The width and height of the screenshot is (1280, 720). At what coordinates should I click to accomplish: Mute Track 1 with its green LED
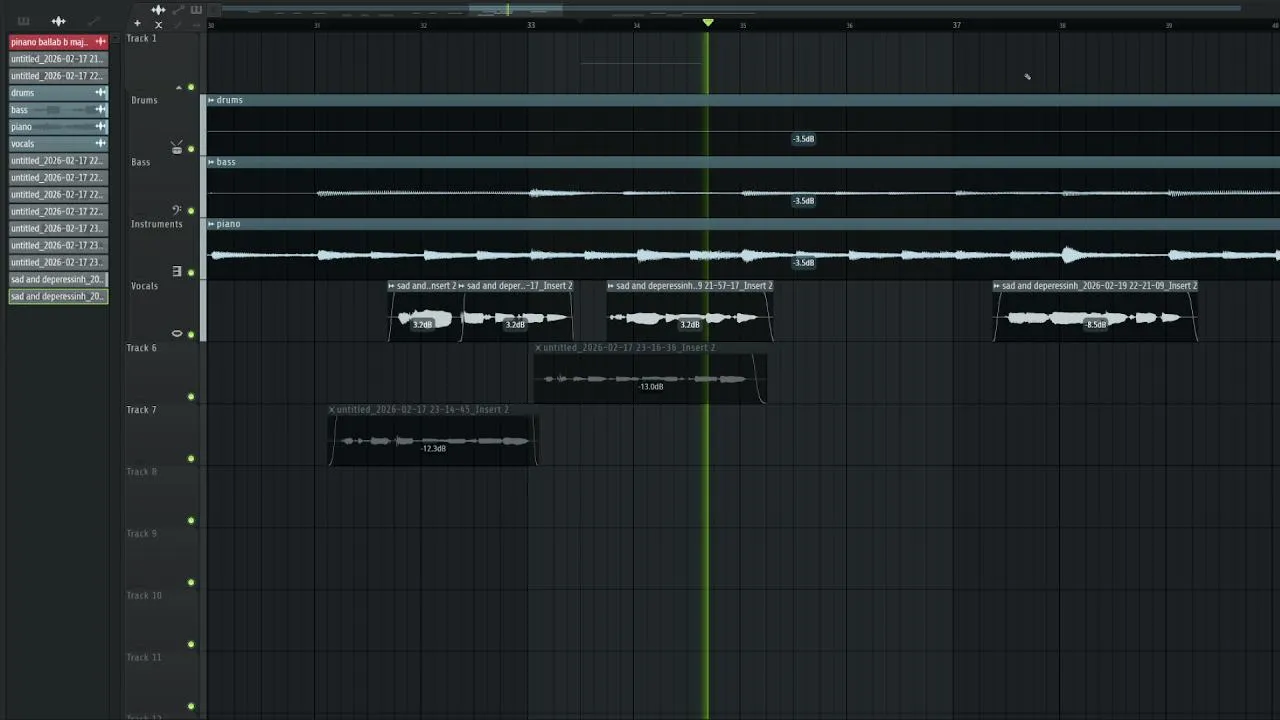(191, 87)
